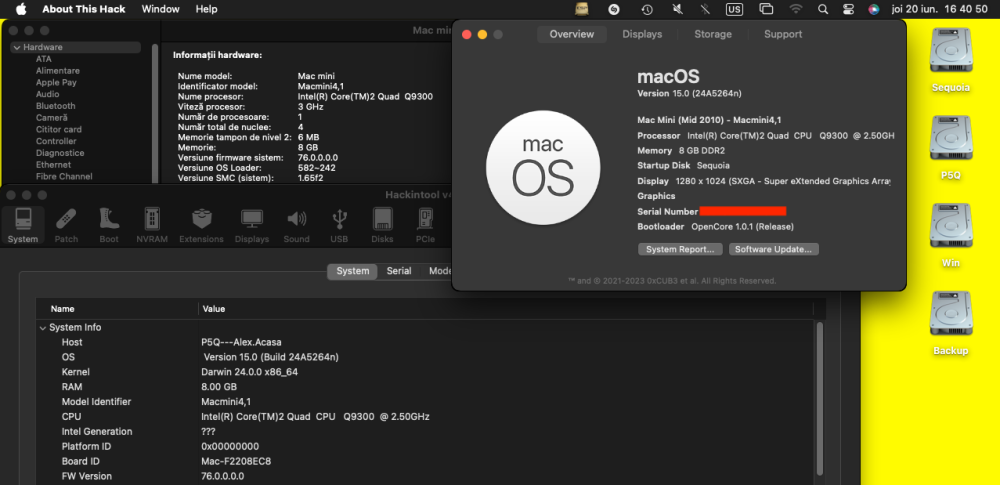1000x485 pixels.
Task: Open the Patch tool in Hackintool
Action: [x=66, y=225]
